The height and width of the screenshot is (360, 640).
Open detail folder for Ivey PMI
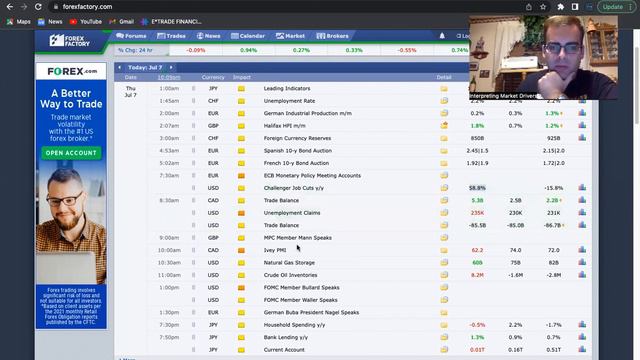[444, 250]
